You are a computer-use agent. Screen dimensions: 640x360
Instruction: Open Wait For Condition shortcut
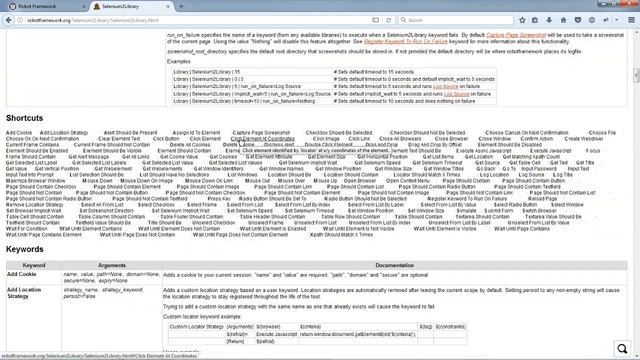27,229
